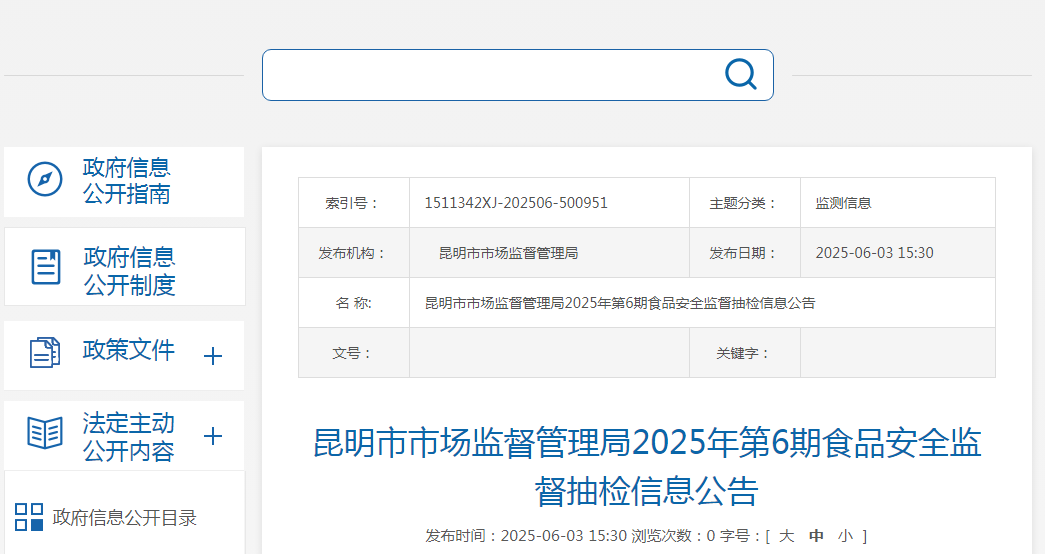Click the 名称 row announcement title text
This screenshot has height=554, width=1045.
coord(620,303)
